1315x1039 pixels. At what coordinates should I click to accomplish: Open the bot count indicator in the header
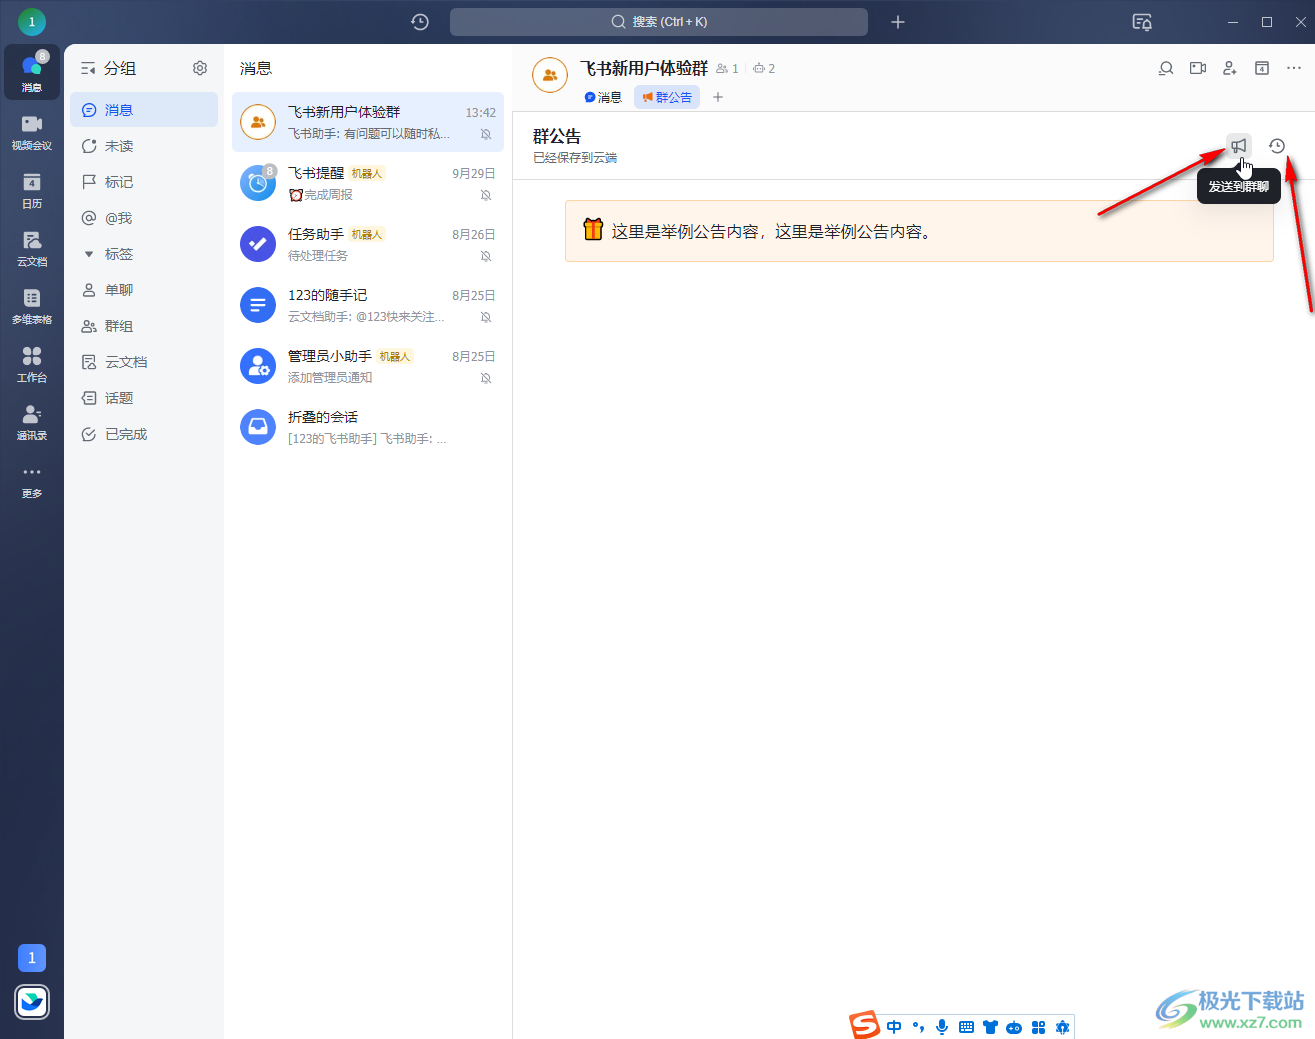(x=764, y=68)
